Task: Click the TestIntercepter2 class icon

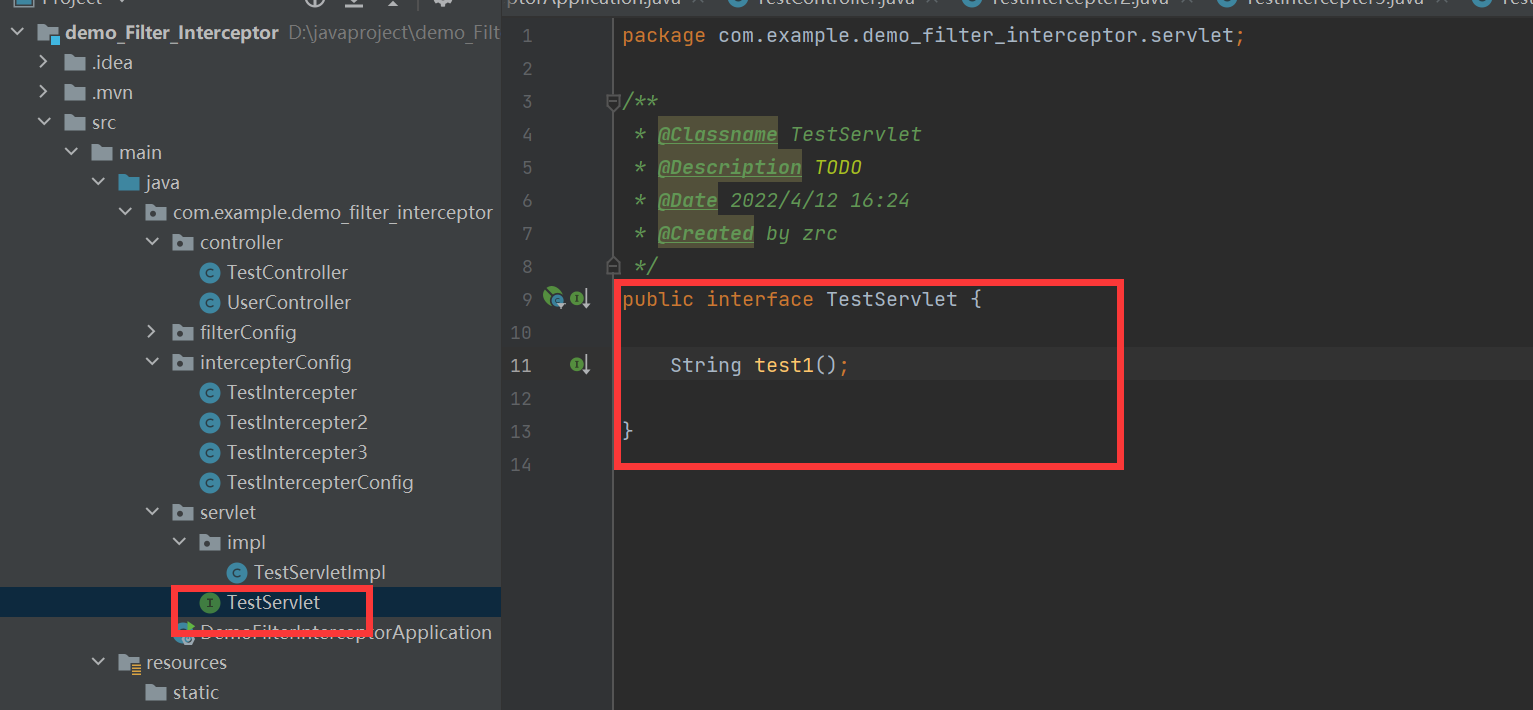Action: pos(209,423)
